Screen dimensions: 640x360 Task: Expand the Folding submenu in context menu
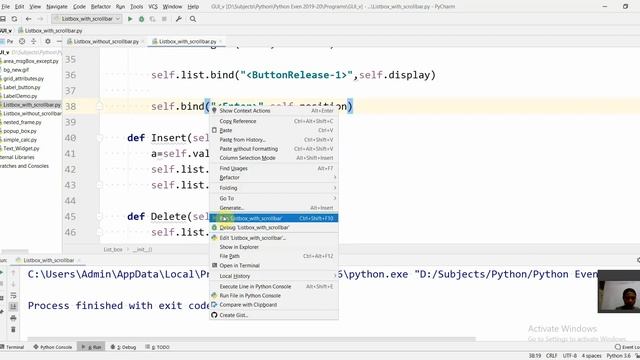coord(273,188)
